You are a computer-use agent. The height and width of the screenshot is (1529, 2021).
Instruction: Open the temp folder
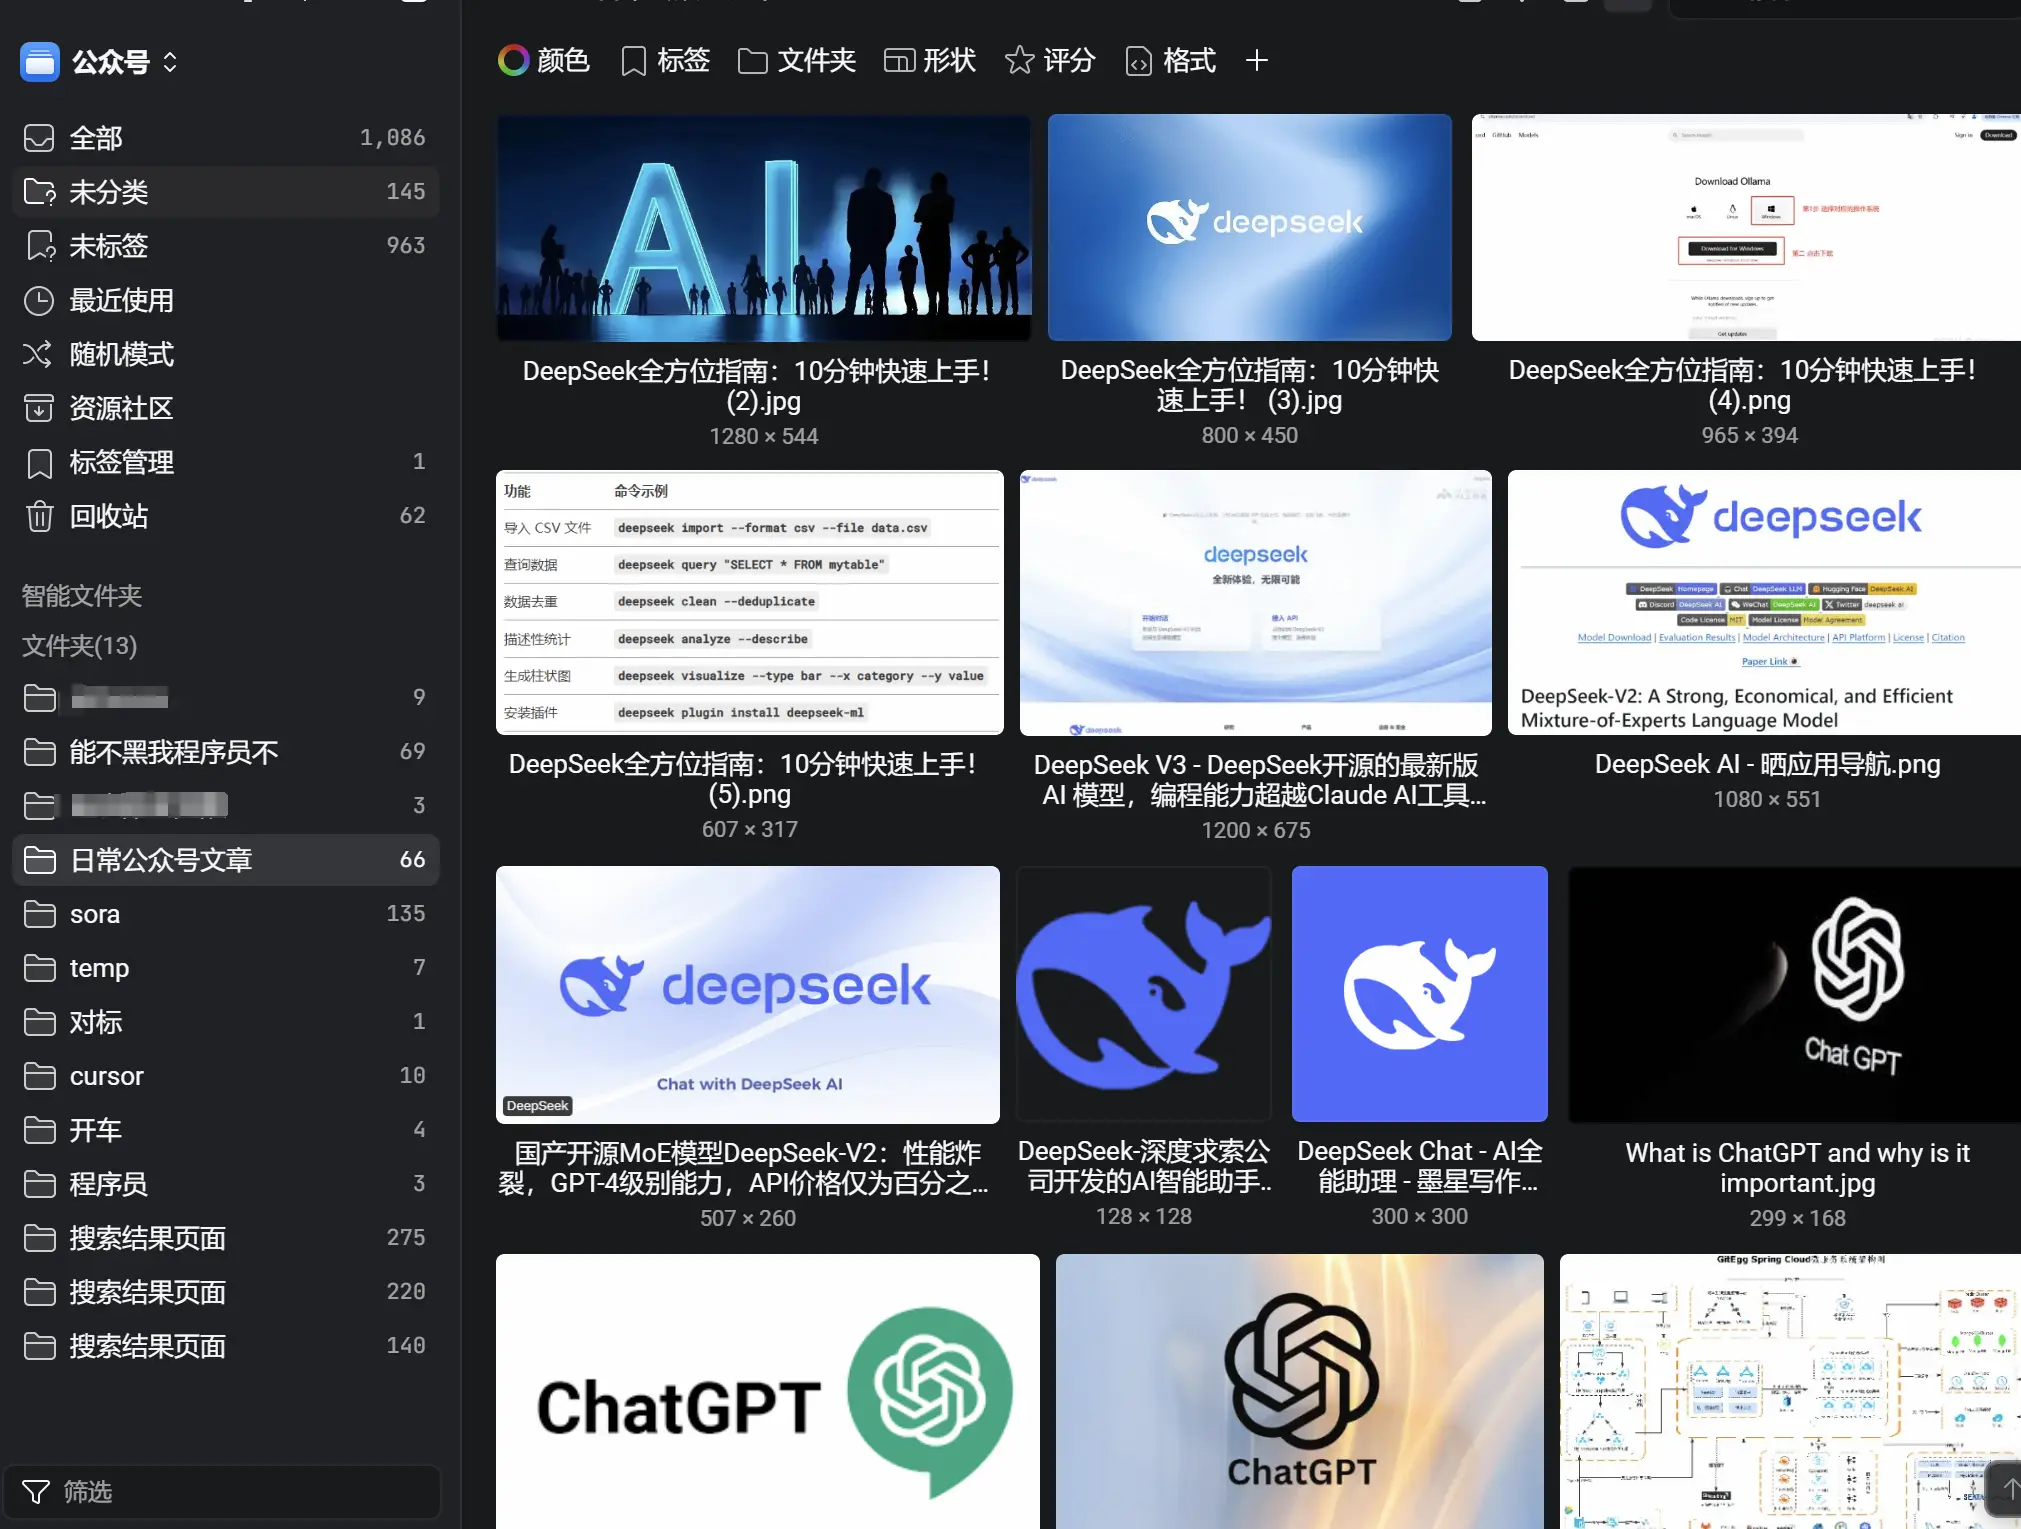click(225, 968)
